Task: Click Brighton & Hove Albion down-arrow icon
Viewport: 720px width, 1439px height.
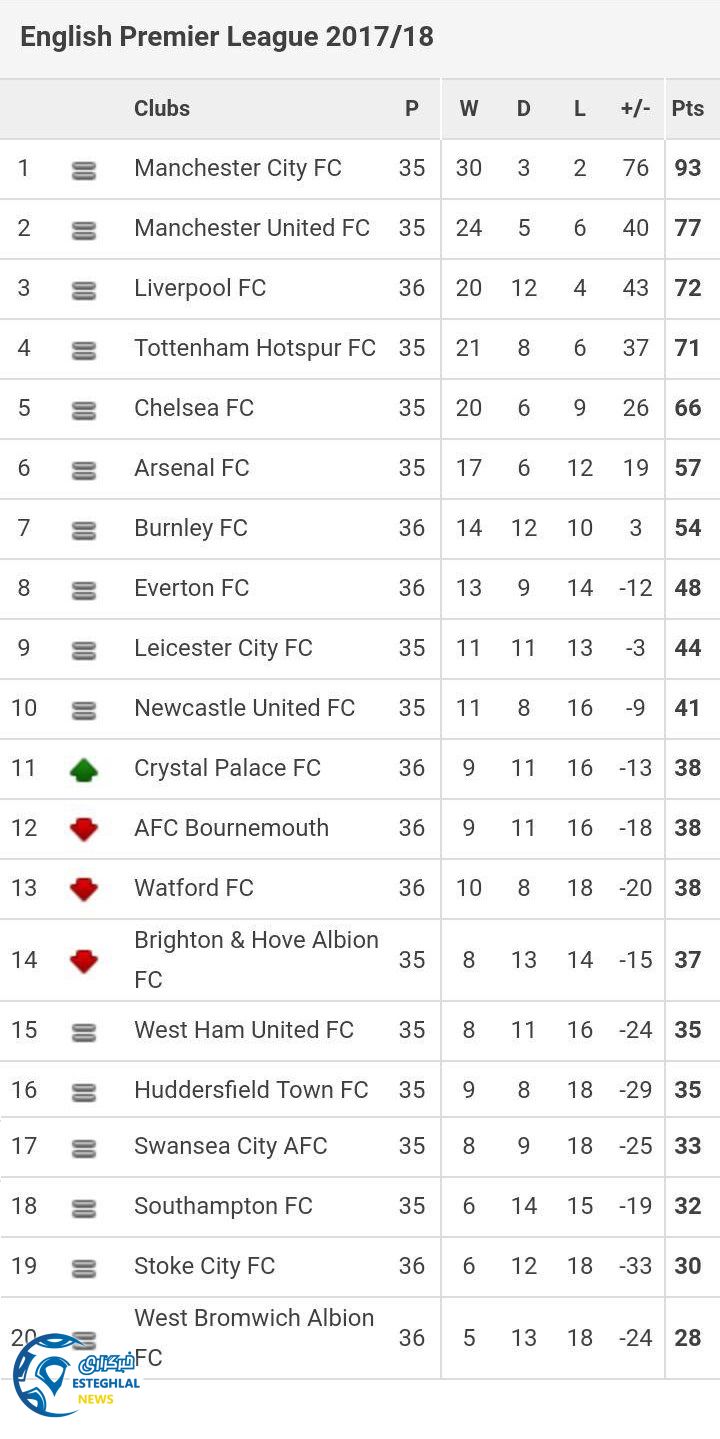Action: 84,961
